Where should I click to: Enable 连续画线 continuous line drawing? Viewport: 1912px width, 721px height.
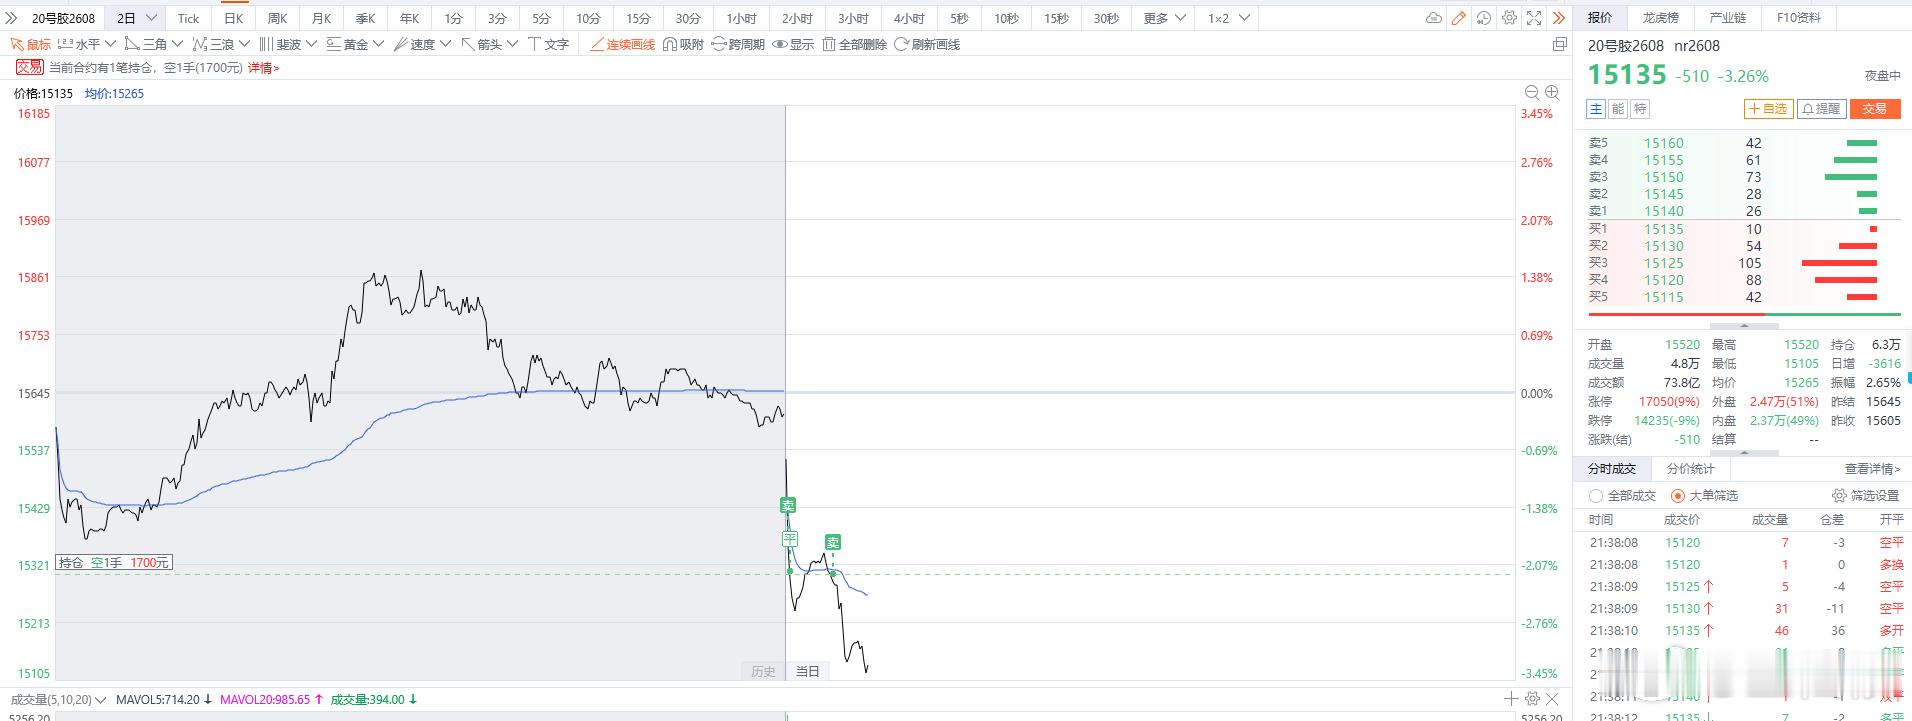click(x=622, y=44)
